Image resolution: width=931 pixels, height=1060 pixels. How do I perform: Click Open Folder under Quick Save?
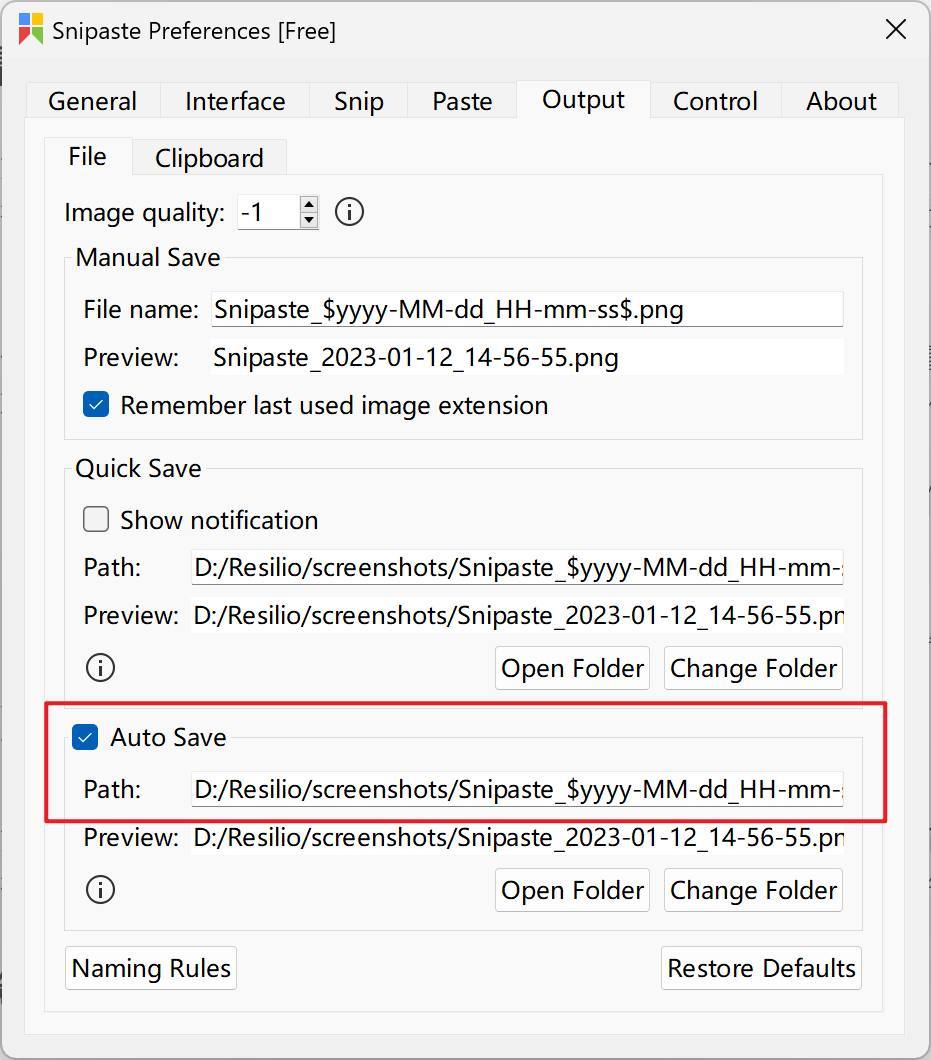(x=573, y=668)
